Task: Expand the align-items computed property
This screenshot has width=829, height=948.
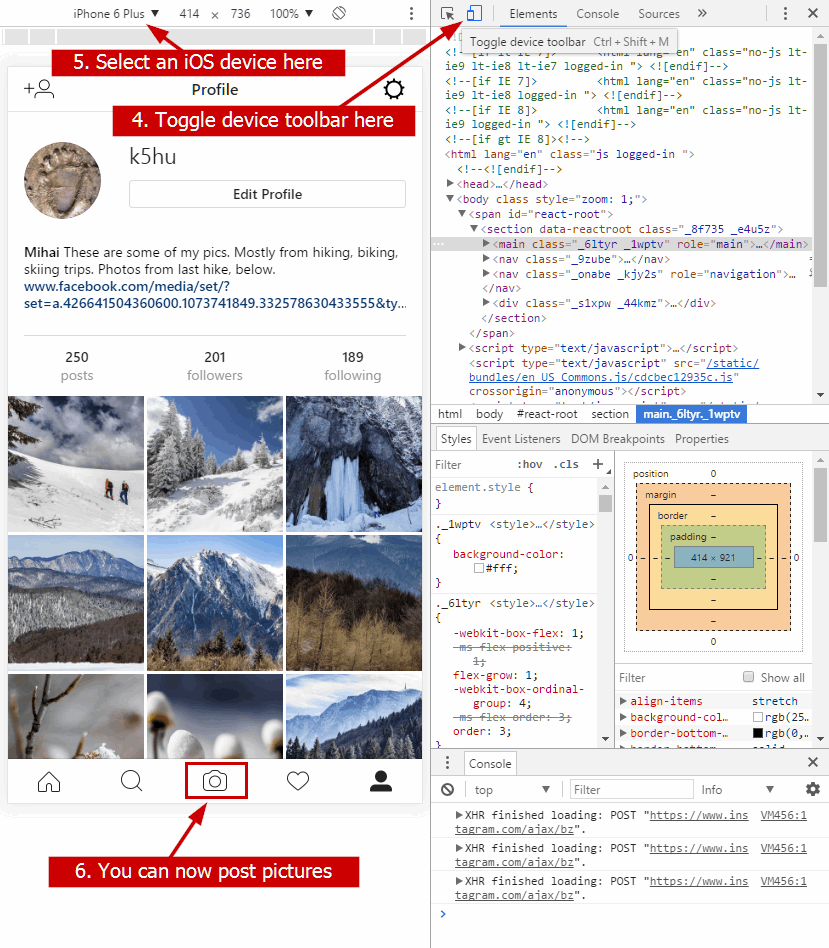Action: pos(623,701)
